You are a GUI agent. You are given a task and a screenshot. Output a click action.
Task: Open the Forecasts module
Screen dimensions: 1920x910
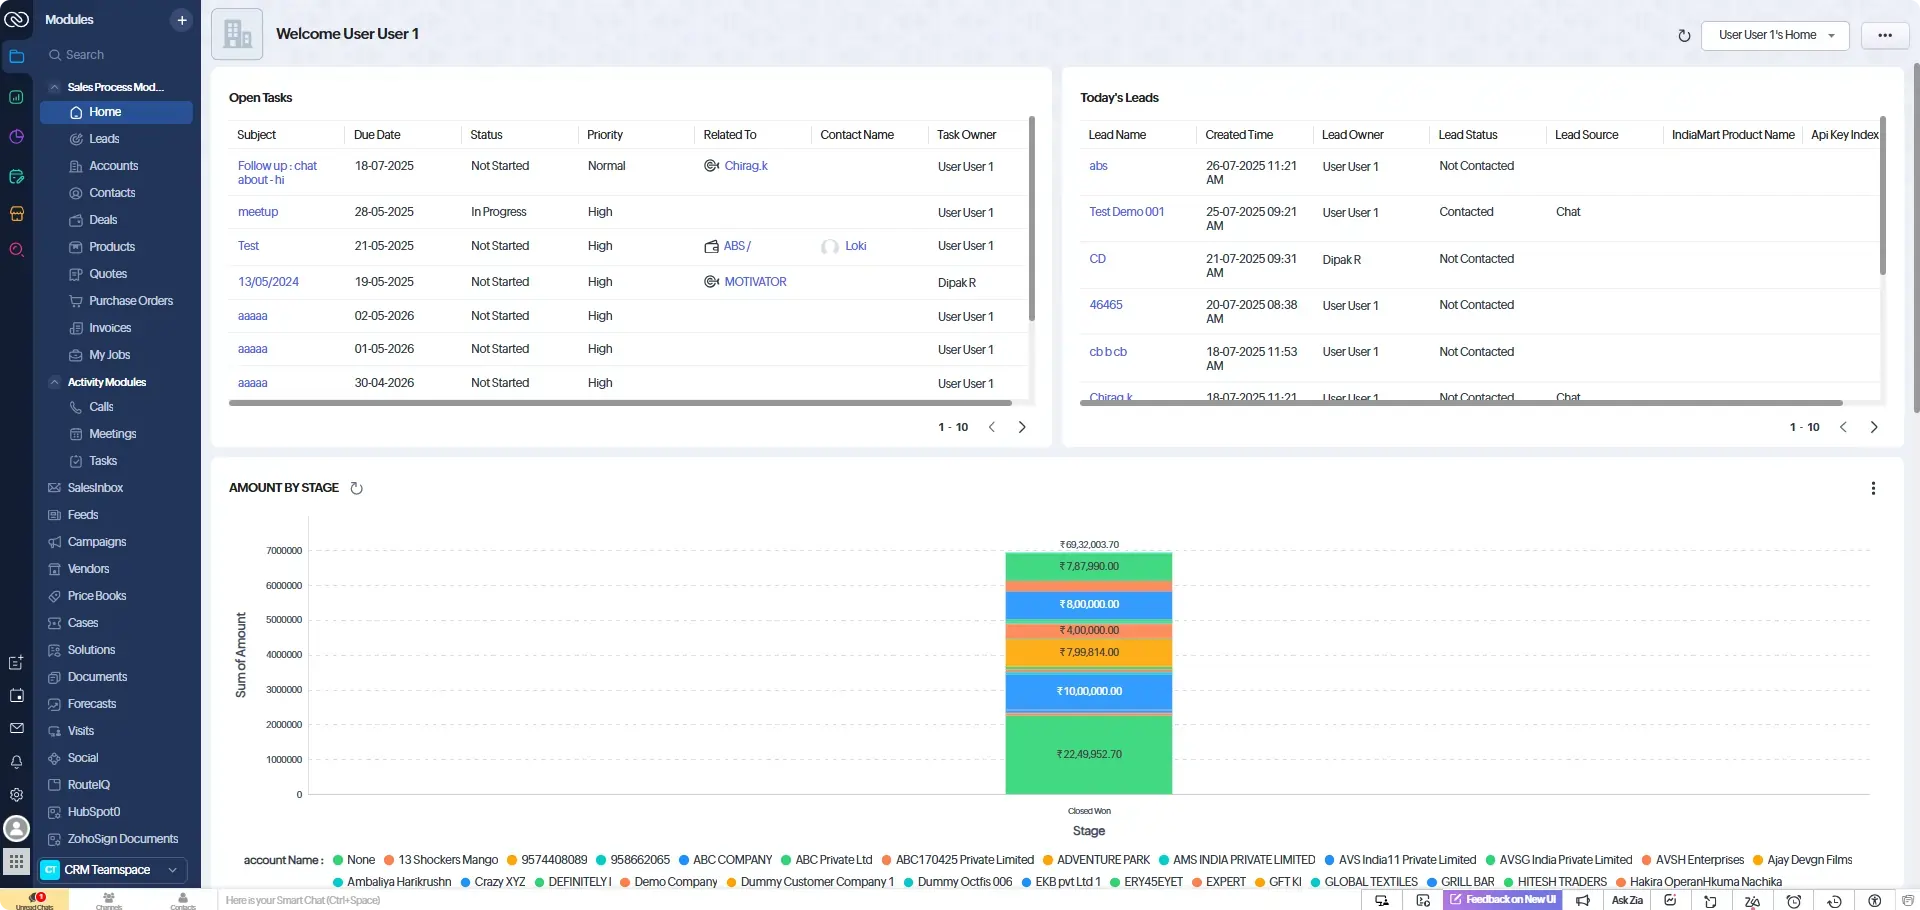click(92, 704)
